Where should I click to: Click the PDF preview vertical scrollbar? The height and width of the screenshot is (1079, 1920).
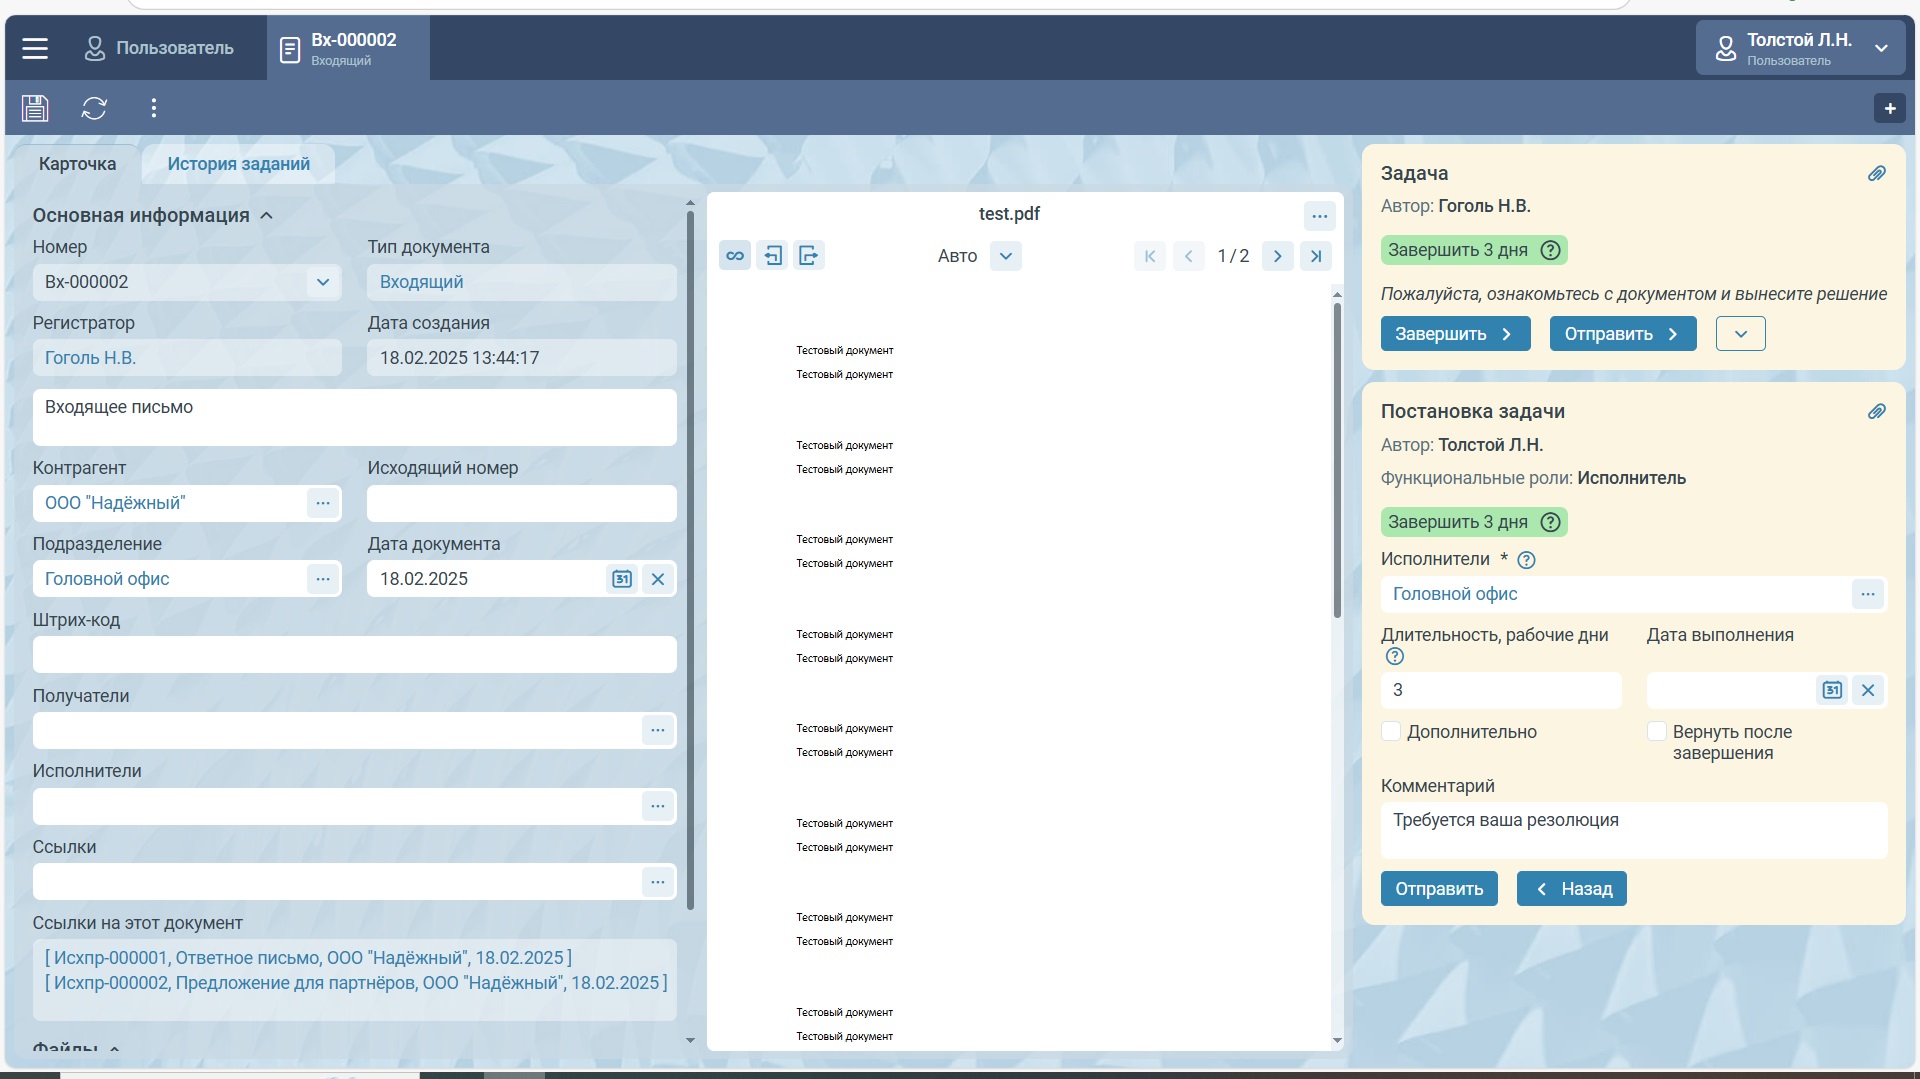1337,460
